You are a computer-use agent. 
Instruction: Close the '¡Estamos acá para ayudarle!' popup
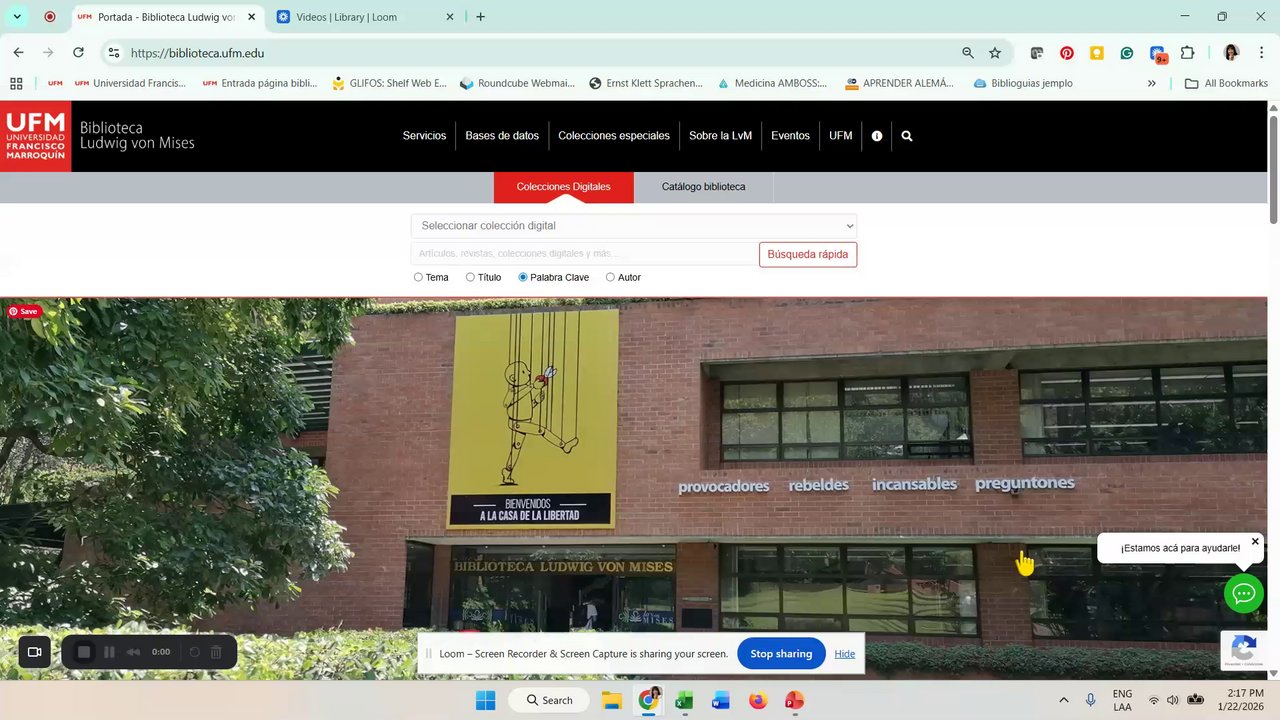pyautogui.click(x=1255, y=542)
